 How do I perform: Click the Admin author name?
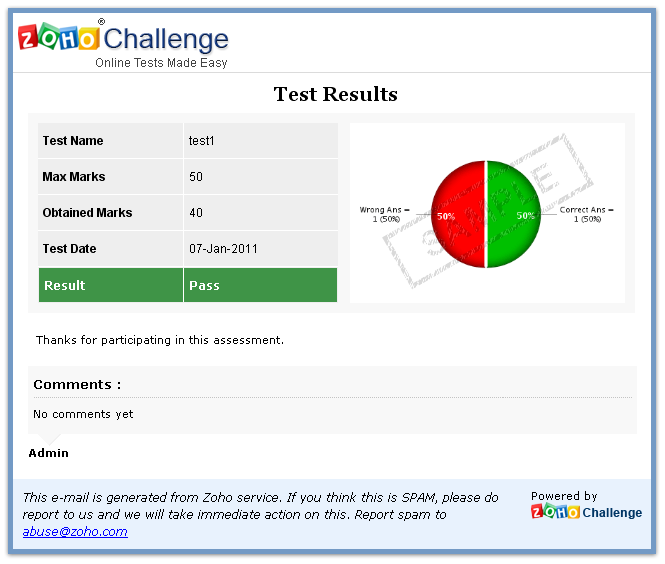49,453
